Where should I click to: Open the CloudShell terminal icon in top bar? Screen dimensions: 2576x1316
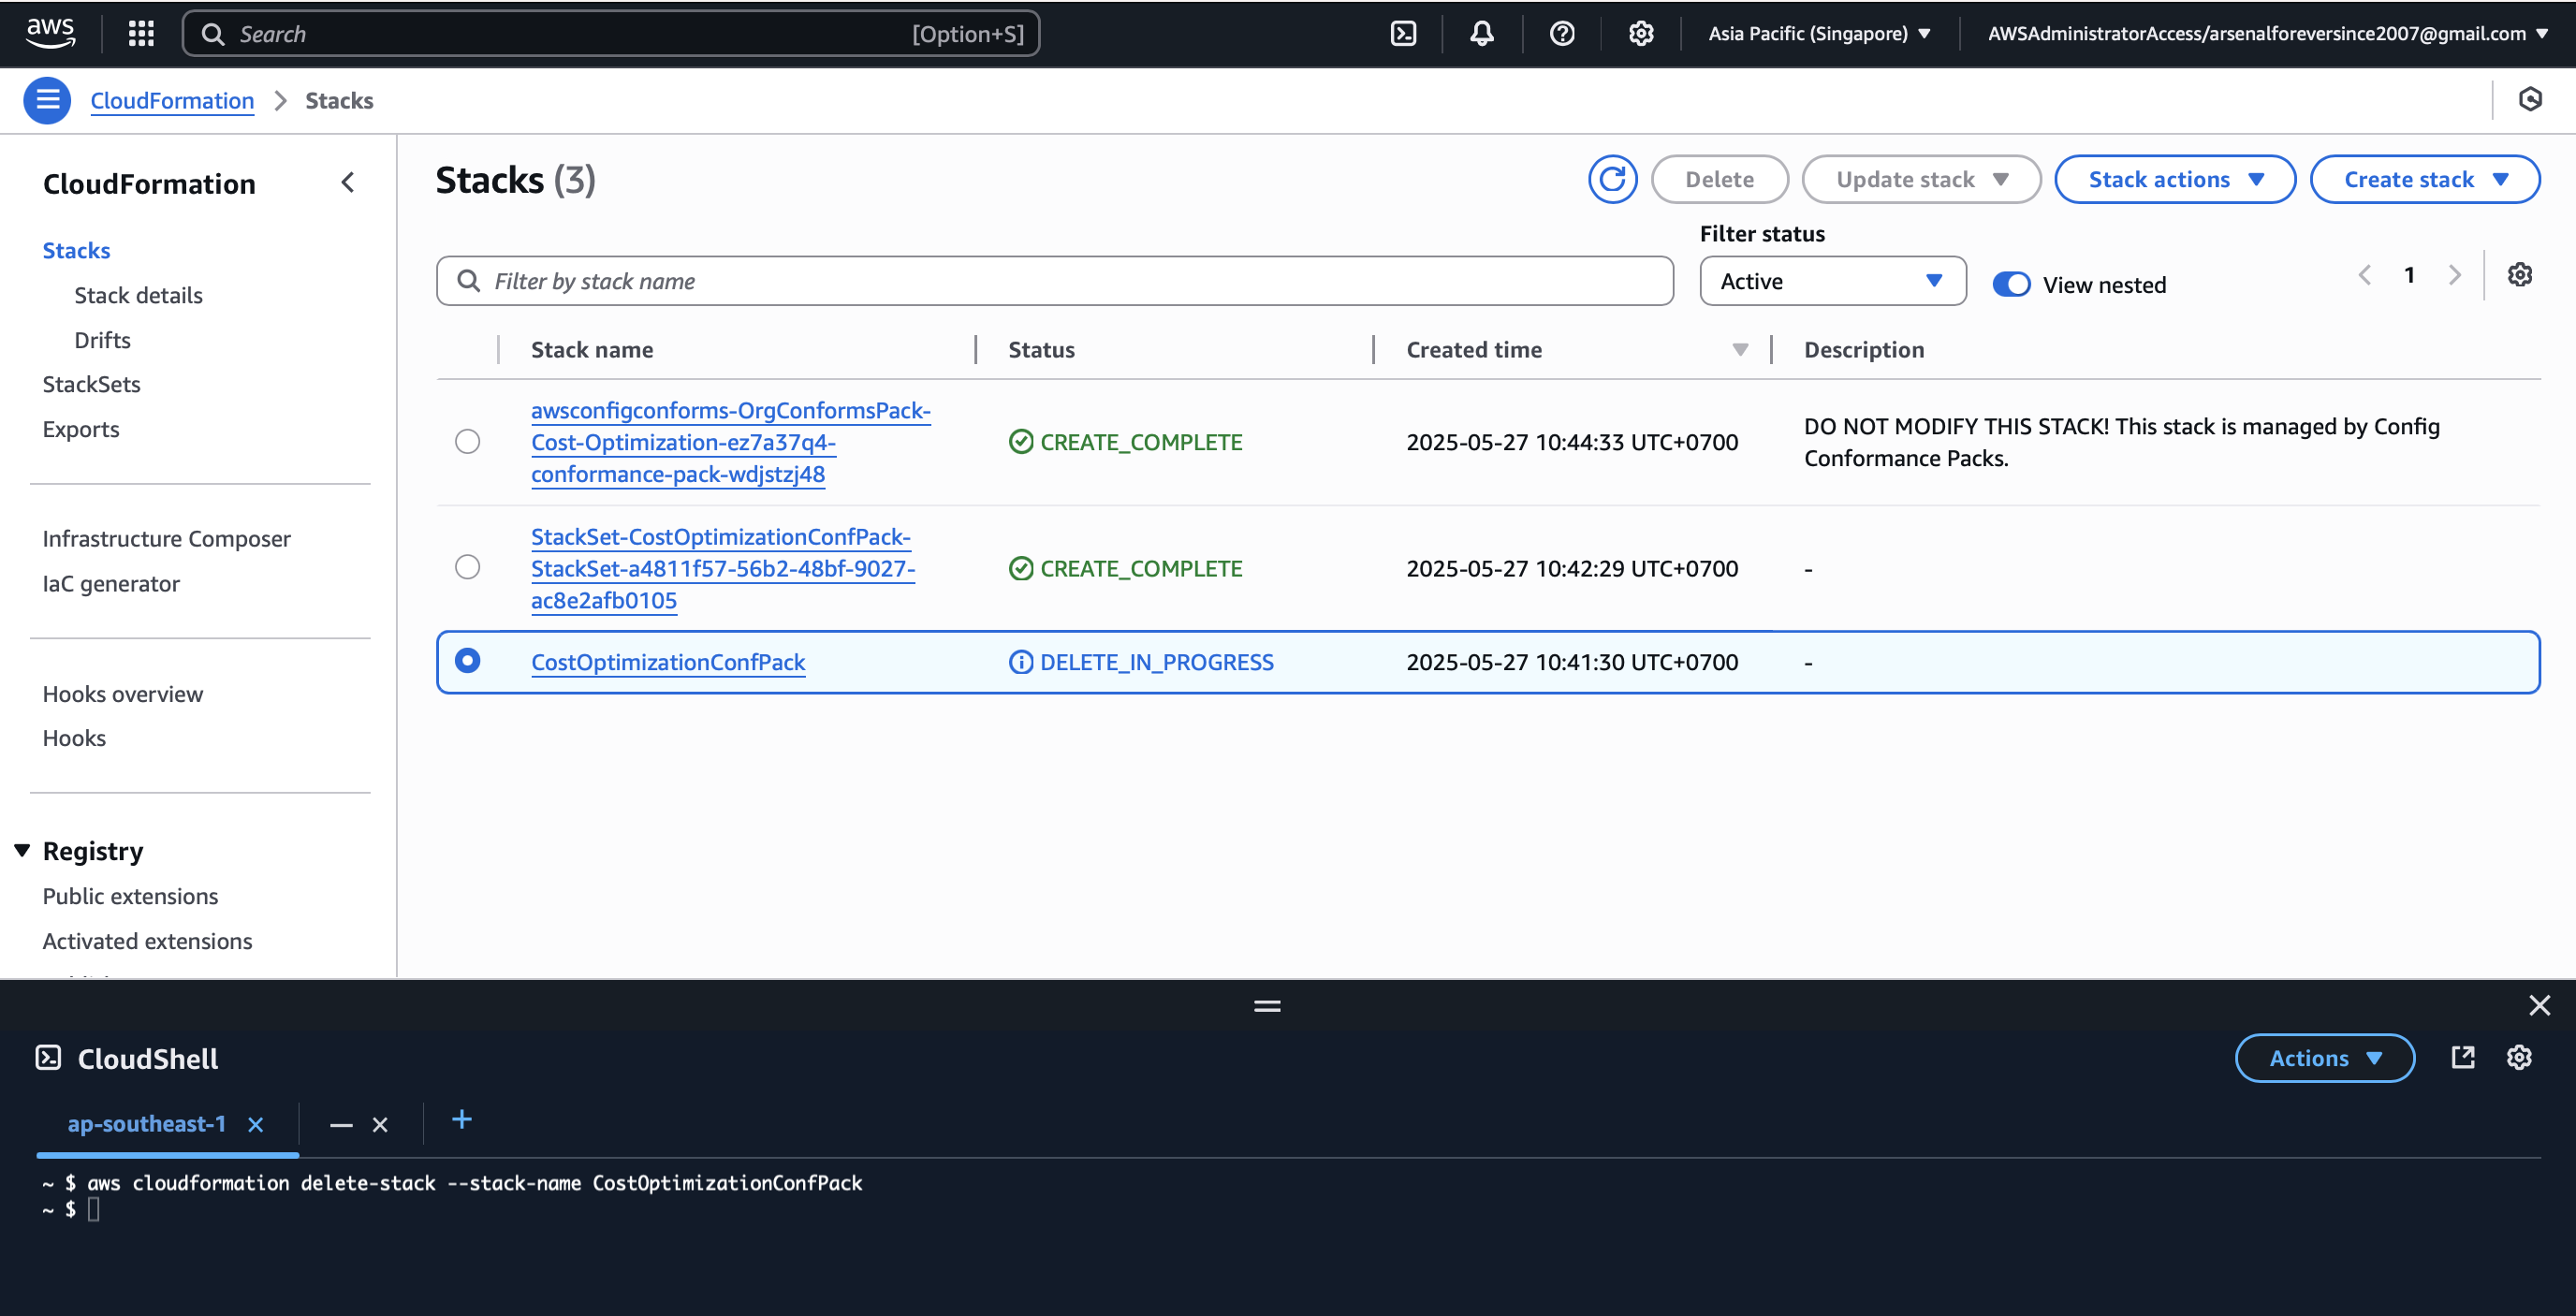pyautogui.click(x=1403, y=33)
